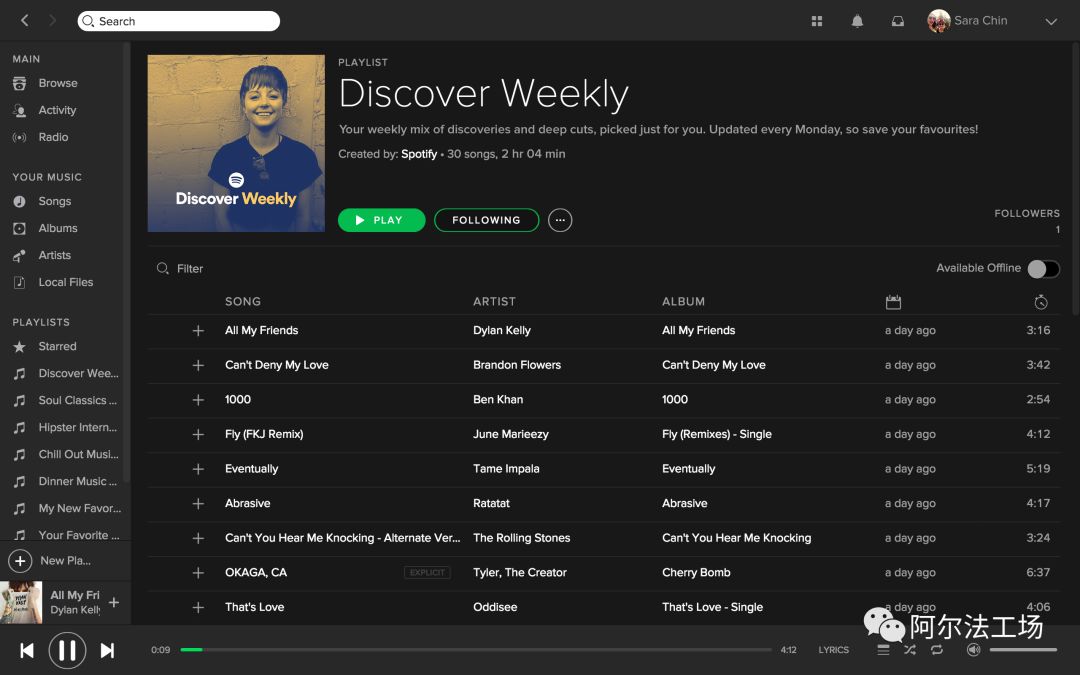Pause the current song
1080x675 pixels.
pos(67,651)
